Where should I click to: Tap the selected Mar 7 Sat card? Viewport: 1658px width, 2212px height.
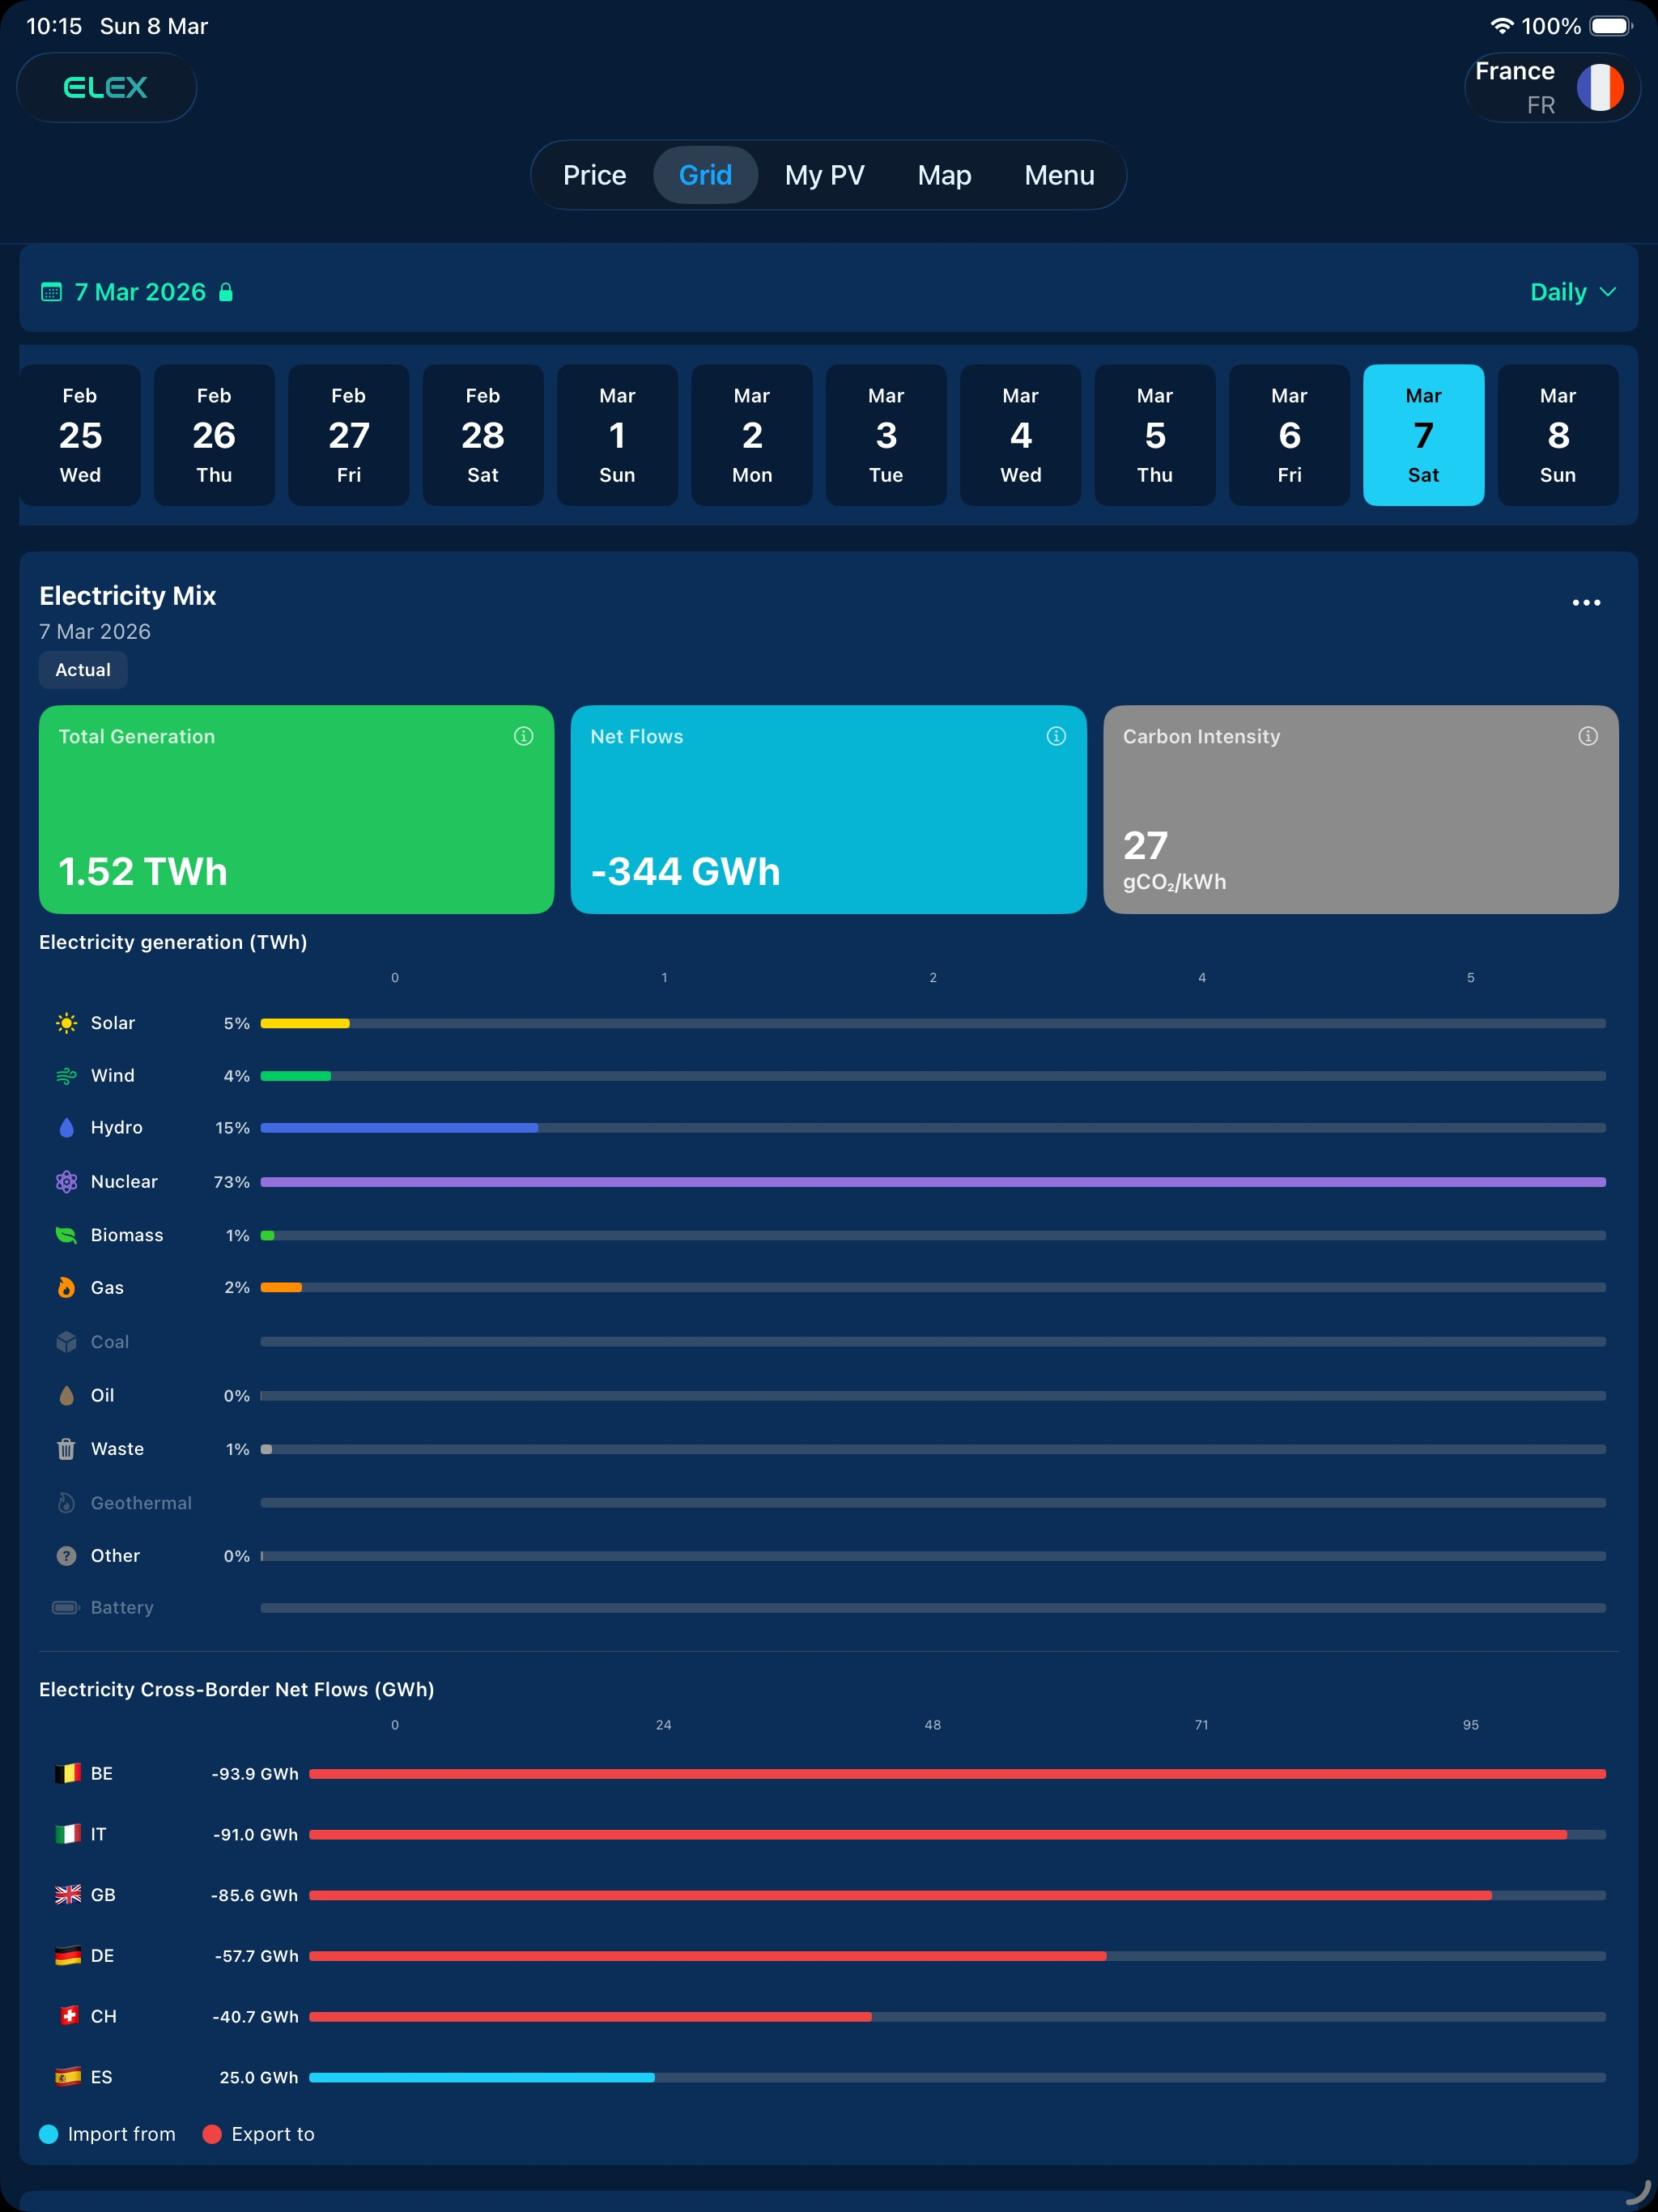[1423, 435]
